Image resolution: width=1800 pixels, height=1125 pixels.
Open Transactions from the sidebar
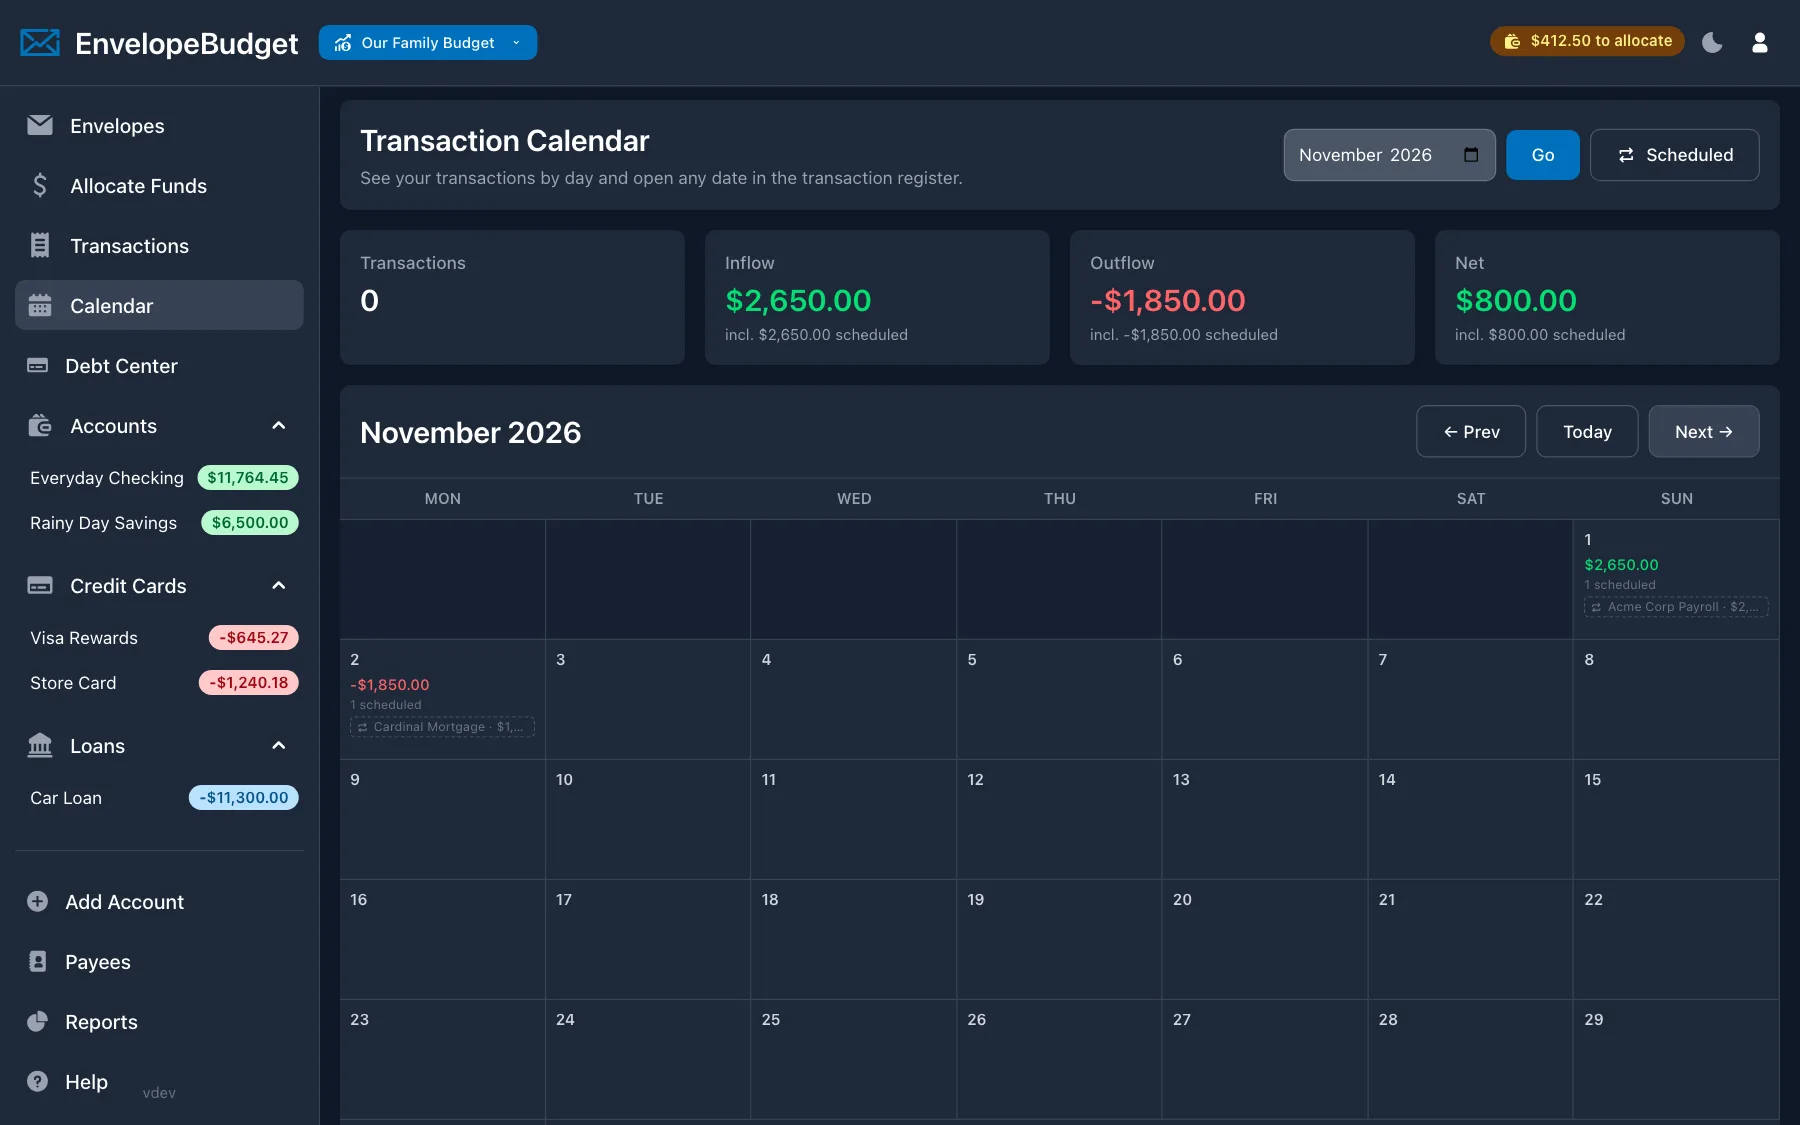click(x=159, y=246)
